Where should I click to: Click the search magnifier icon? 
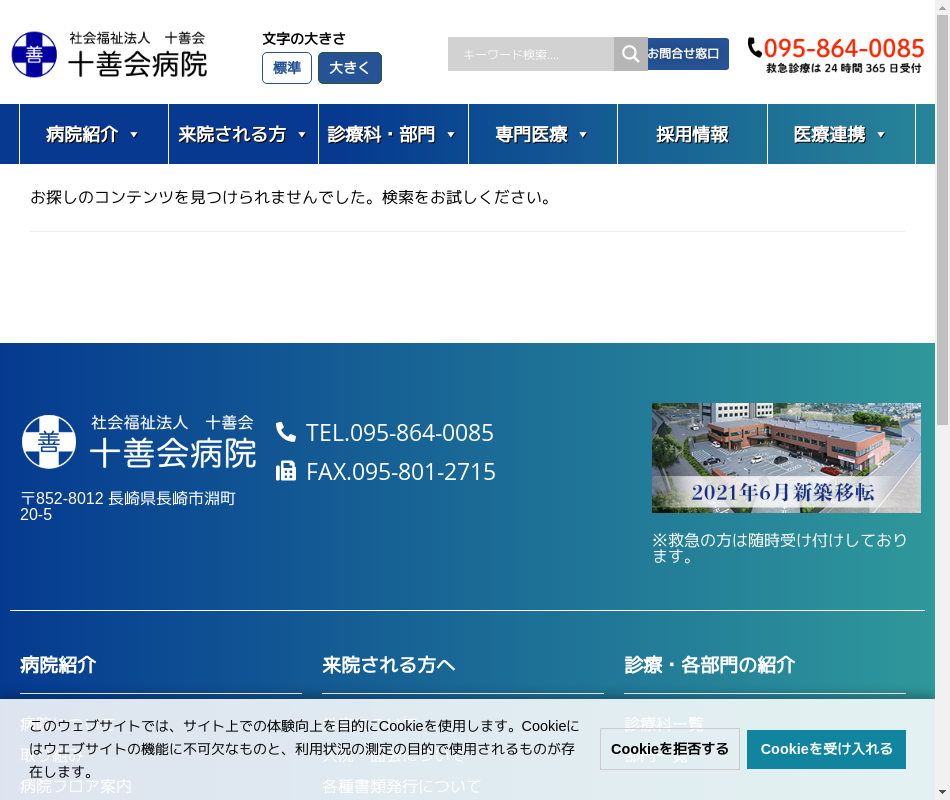630,54
